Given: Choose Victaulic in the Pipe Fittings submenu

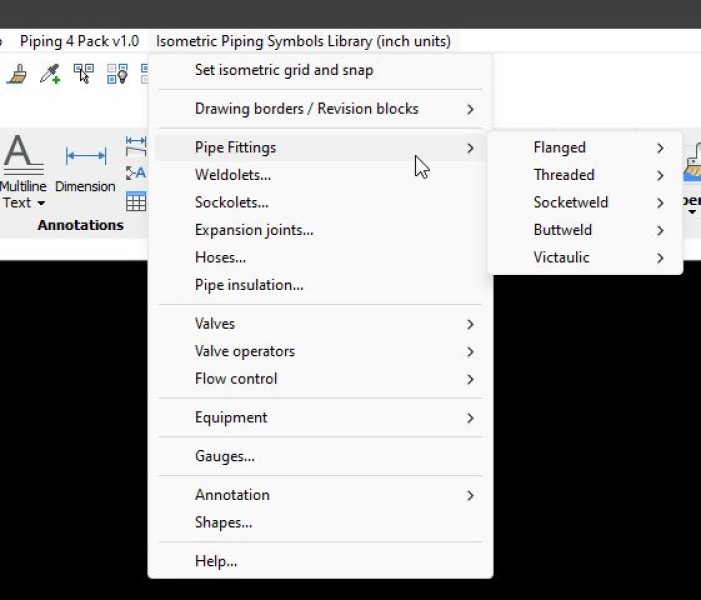Looking at the screenshot, I should (585, 258).
